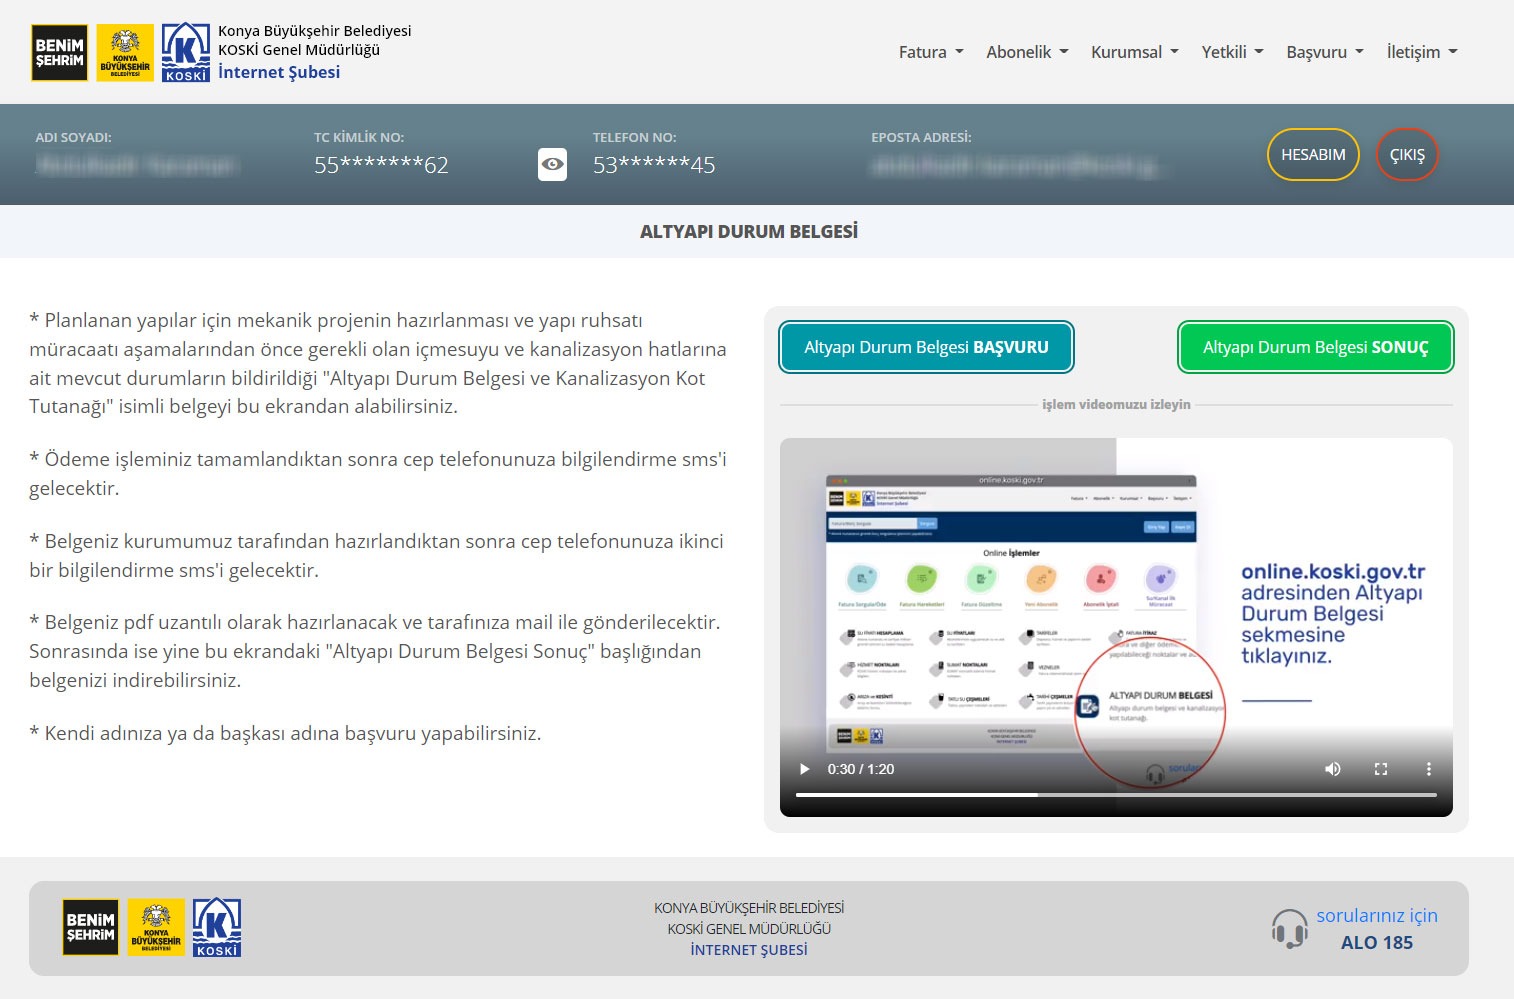Seek the video progress bar

coord(1115,795)
